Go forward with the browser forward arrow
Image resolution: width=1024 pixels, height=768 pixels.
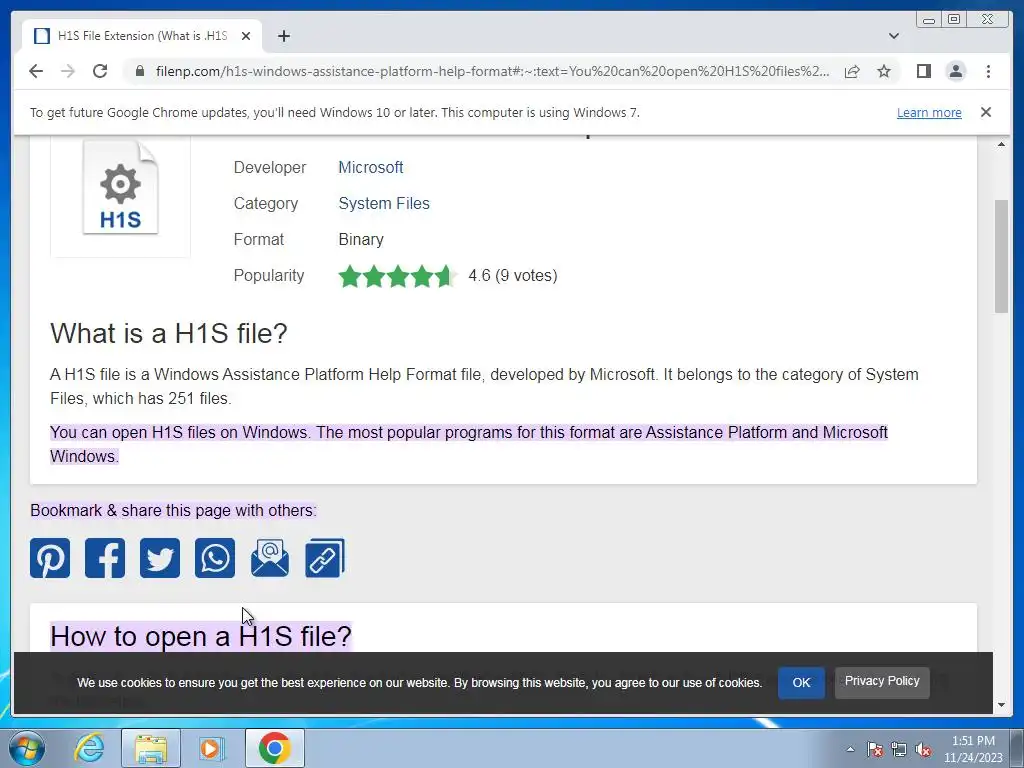[68, 71]
